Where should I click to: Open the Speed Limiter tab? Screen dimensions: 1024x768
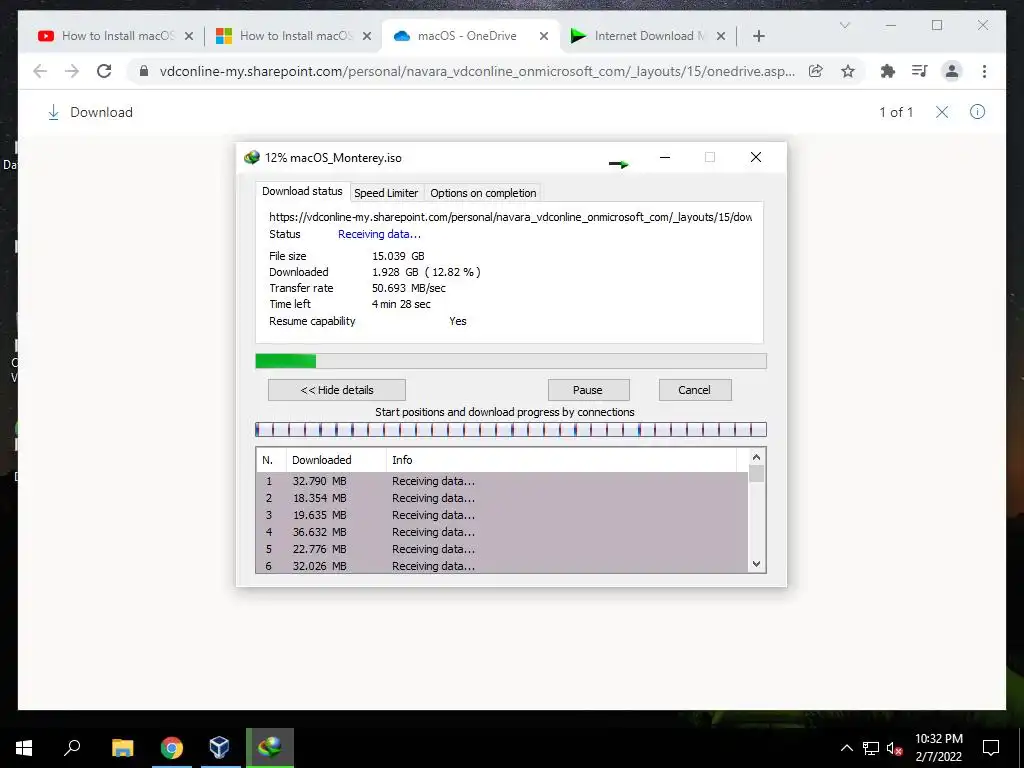pos(386,193)
